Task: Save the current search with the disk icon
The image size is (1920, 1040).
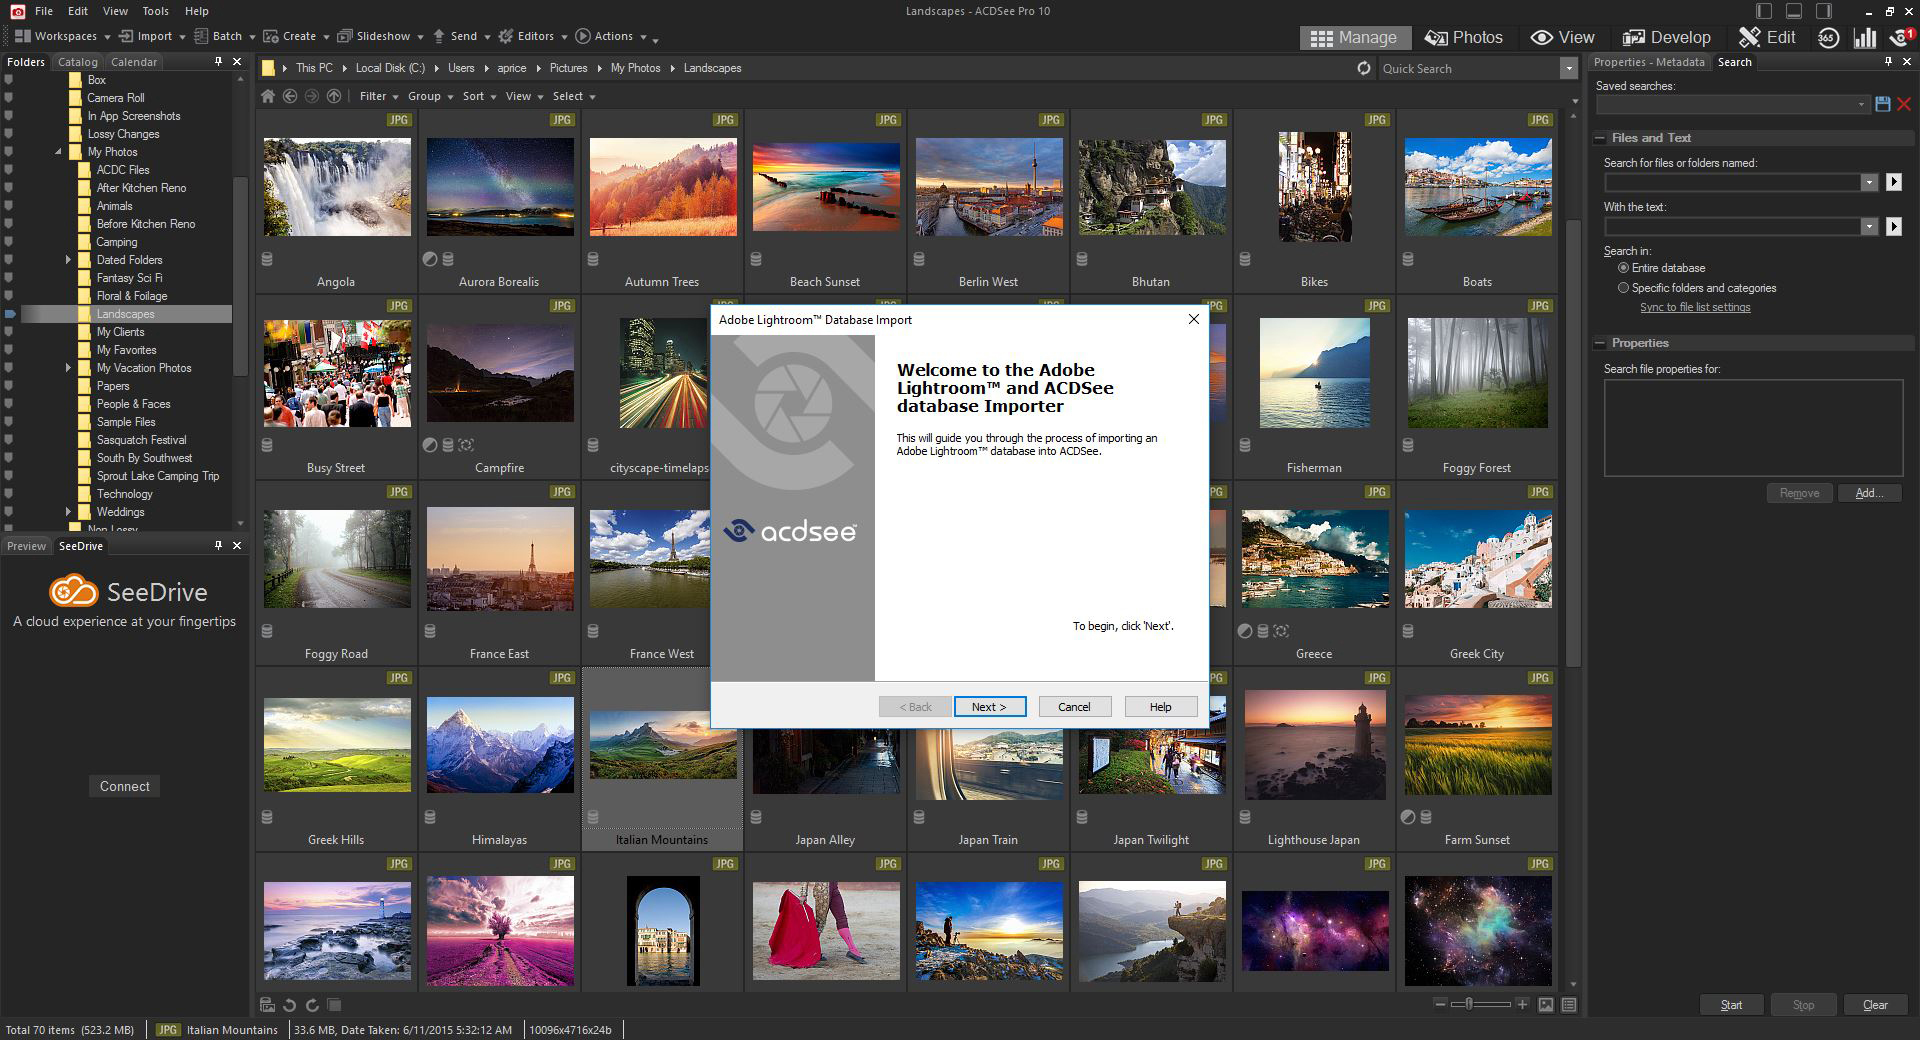Action: pos(1882,104)
